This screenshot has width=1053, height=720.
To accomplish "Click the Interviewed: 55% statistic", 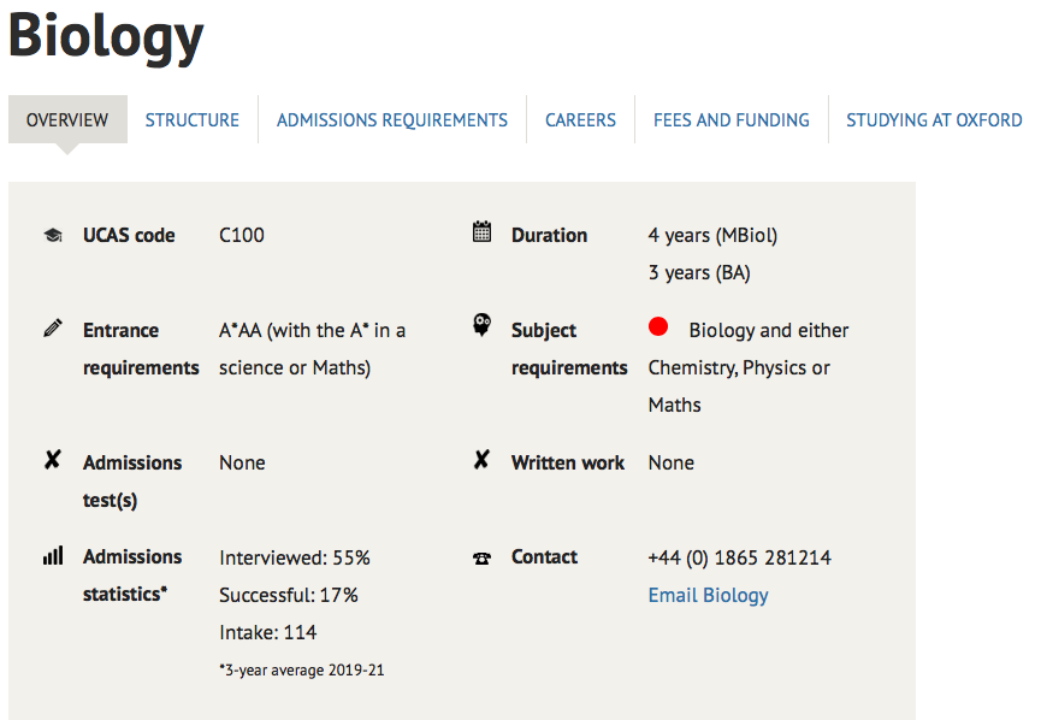I will tap(295, 557).
